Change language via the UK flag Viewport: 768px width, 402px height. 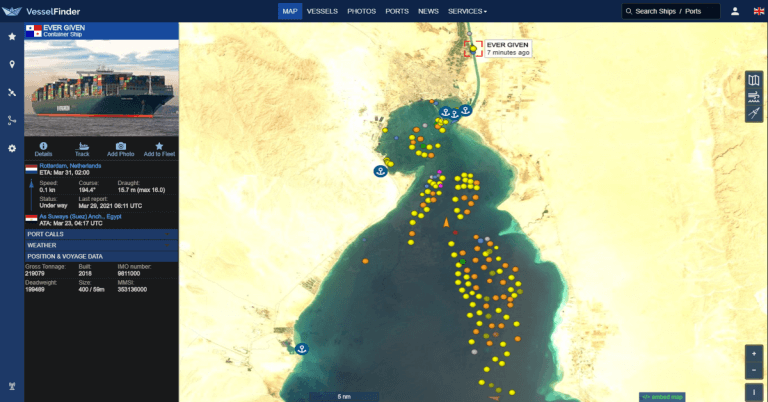(759, 11)
